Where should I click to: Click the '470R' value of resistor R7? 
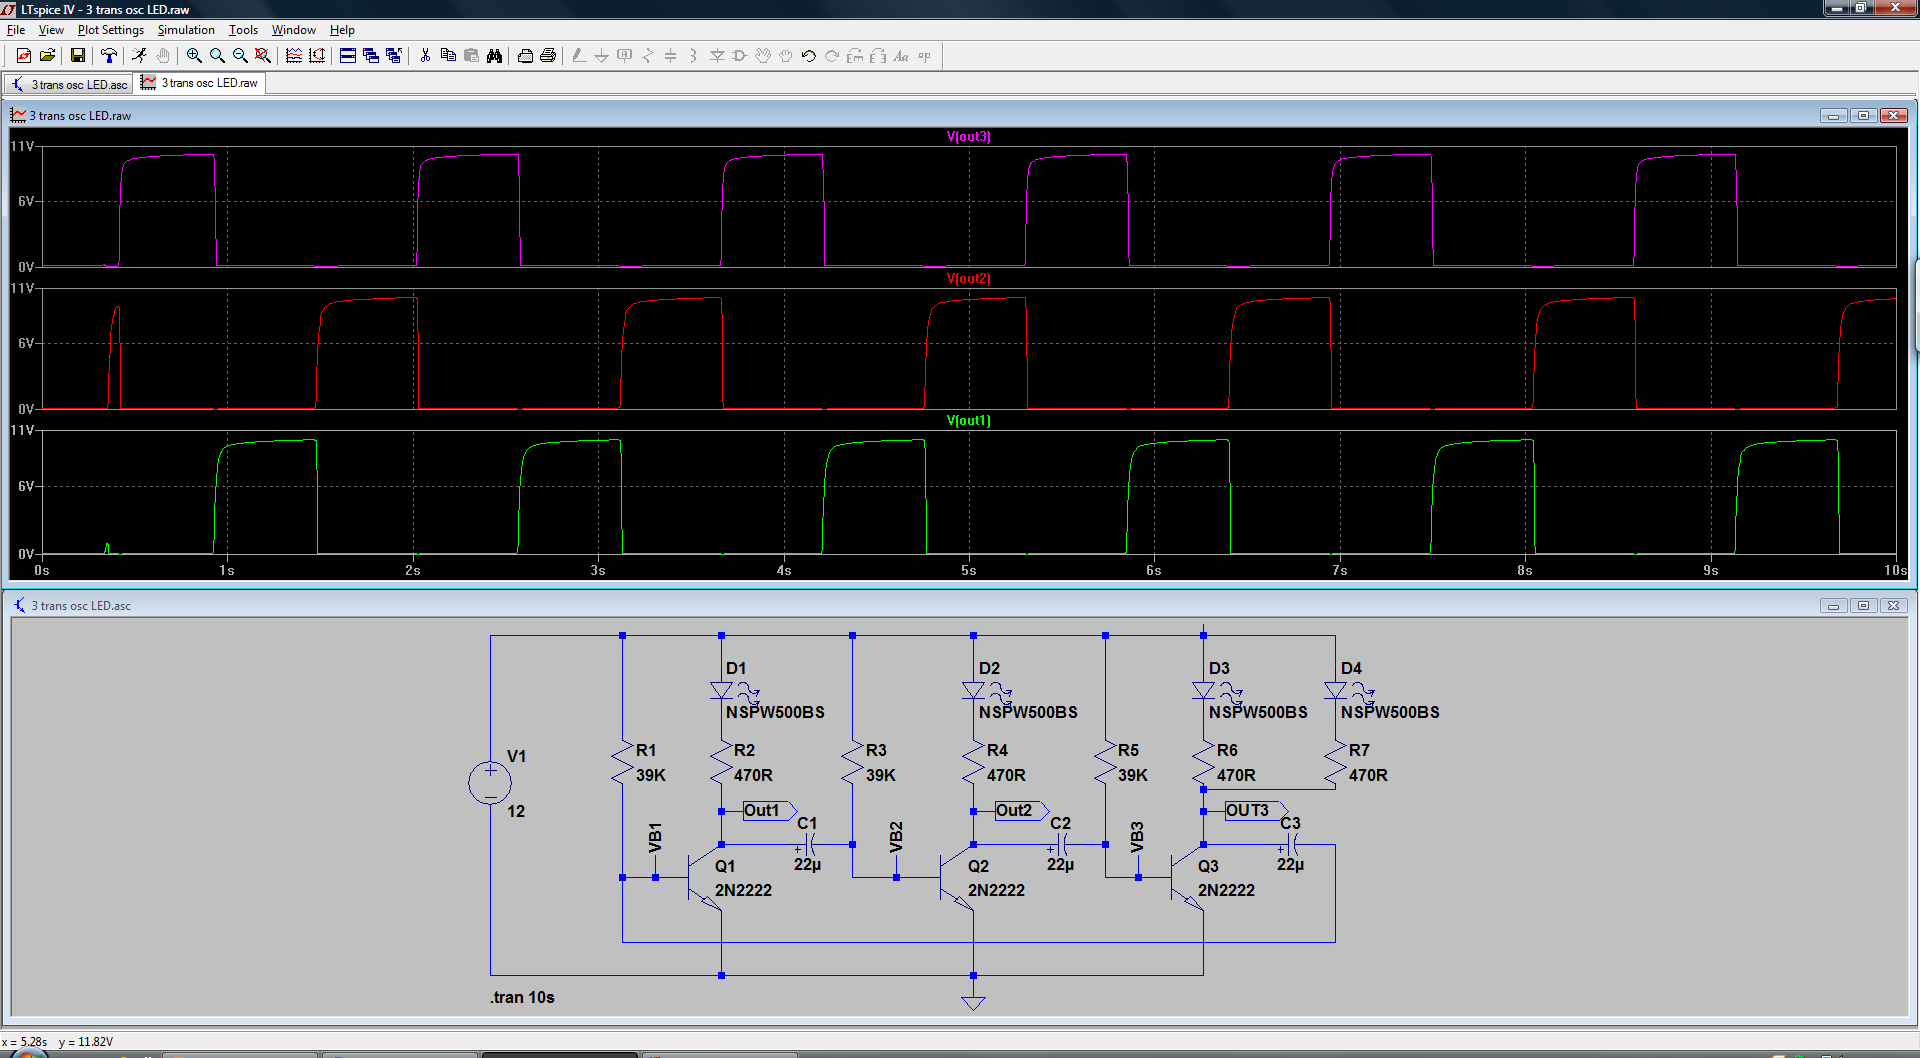coord(1368,775)
